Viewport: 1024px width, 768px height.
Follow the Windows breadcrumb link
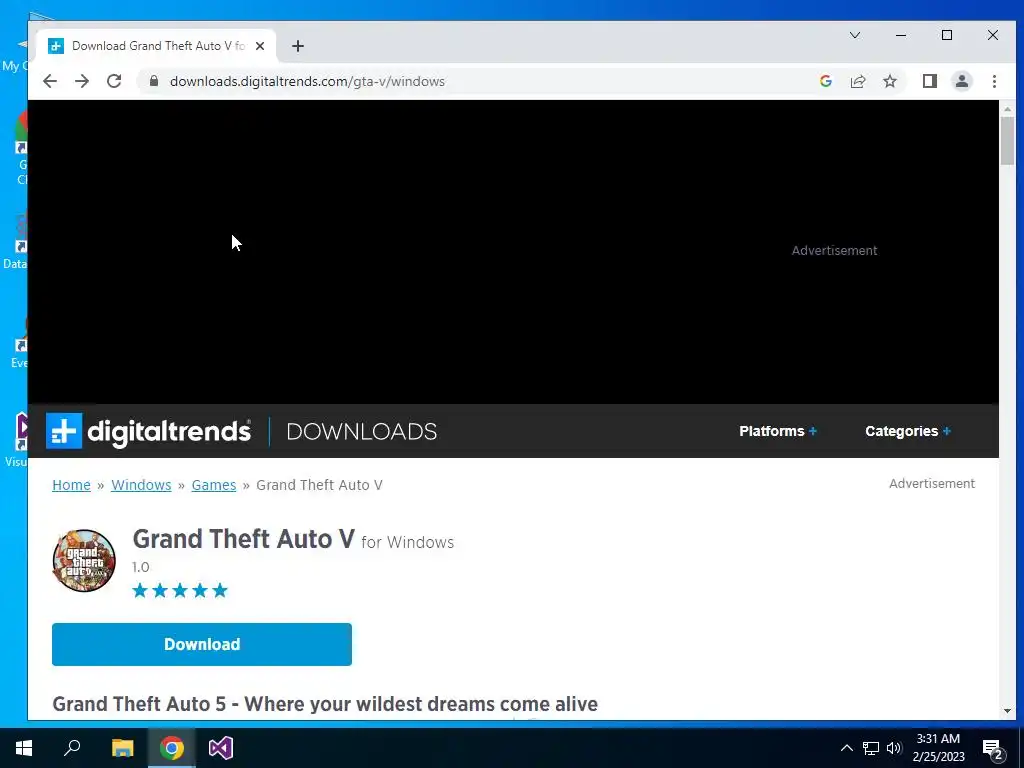pos(141,485)
